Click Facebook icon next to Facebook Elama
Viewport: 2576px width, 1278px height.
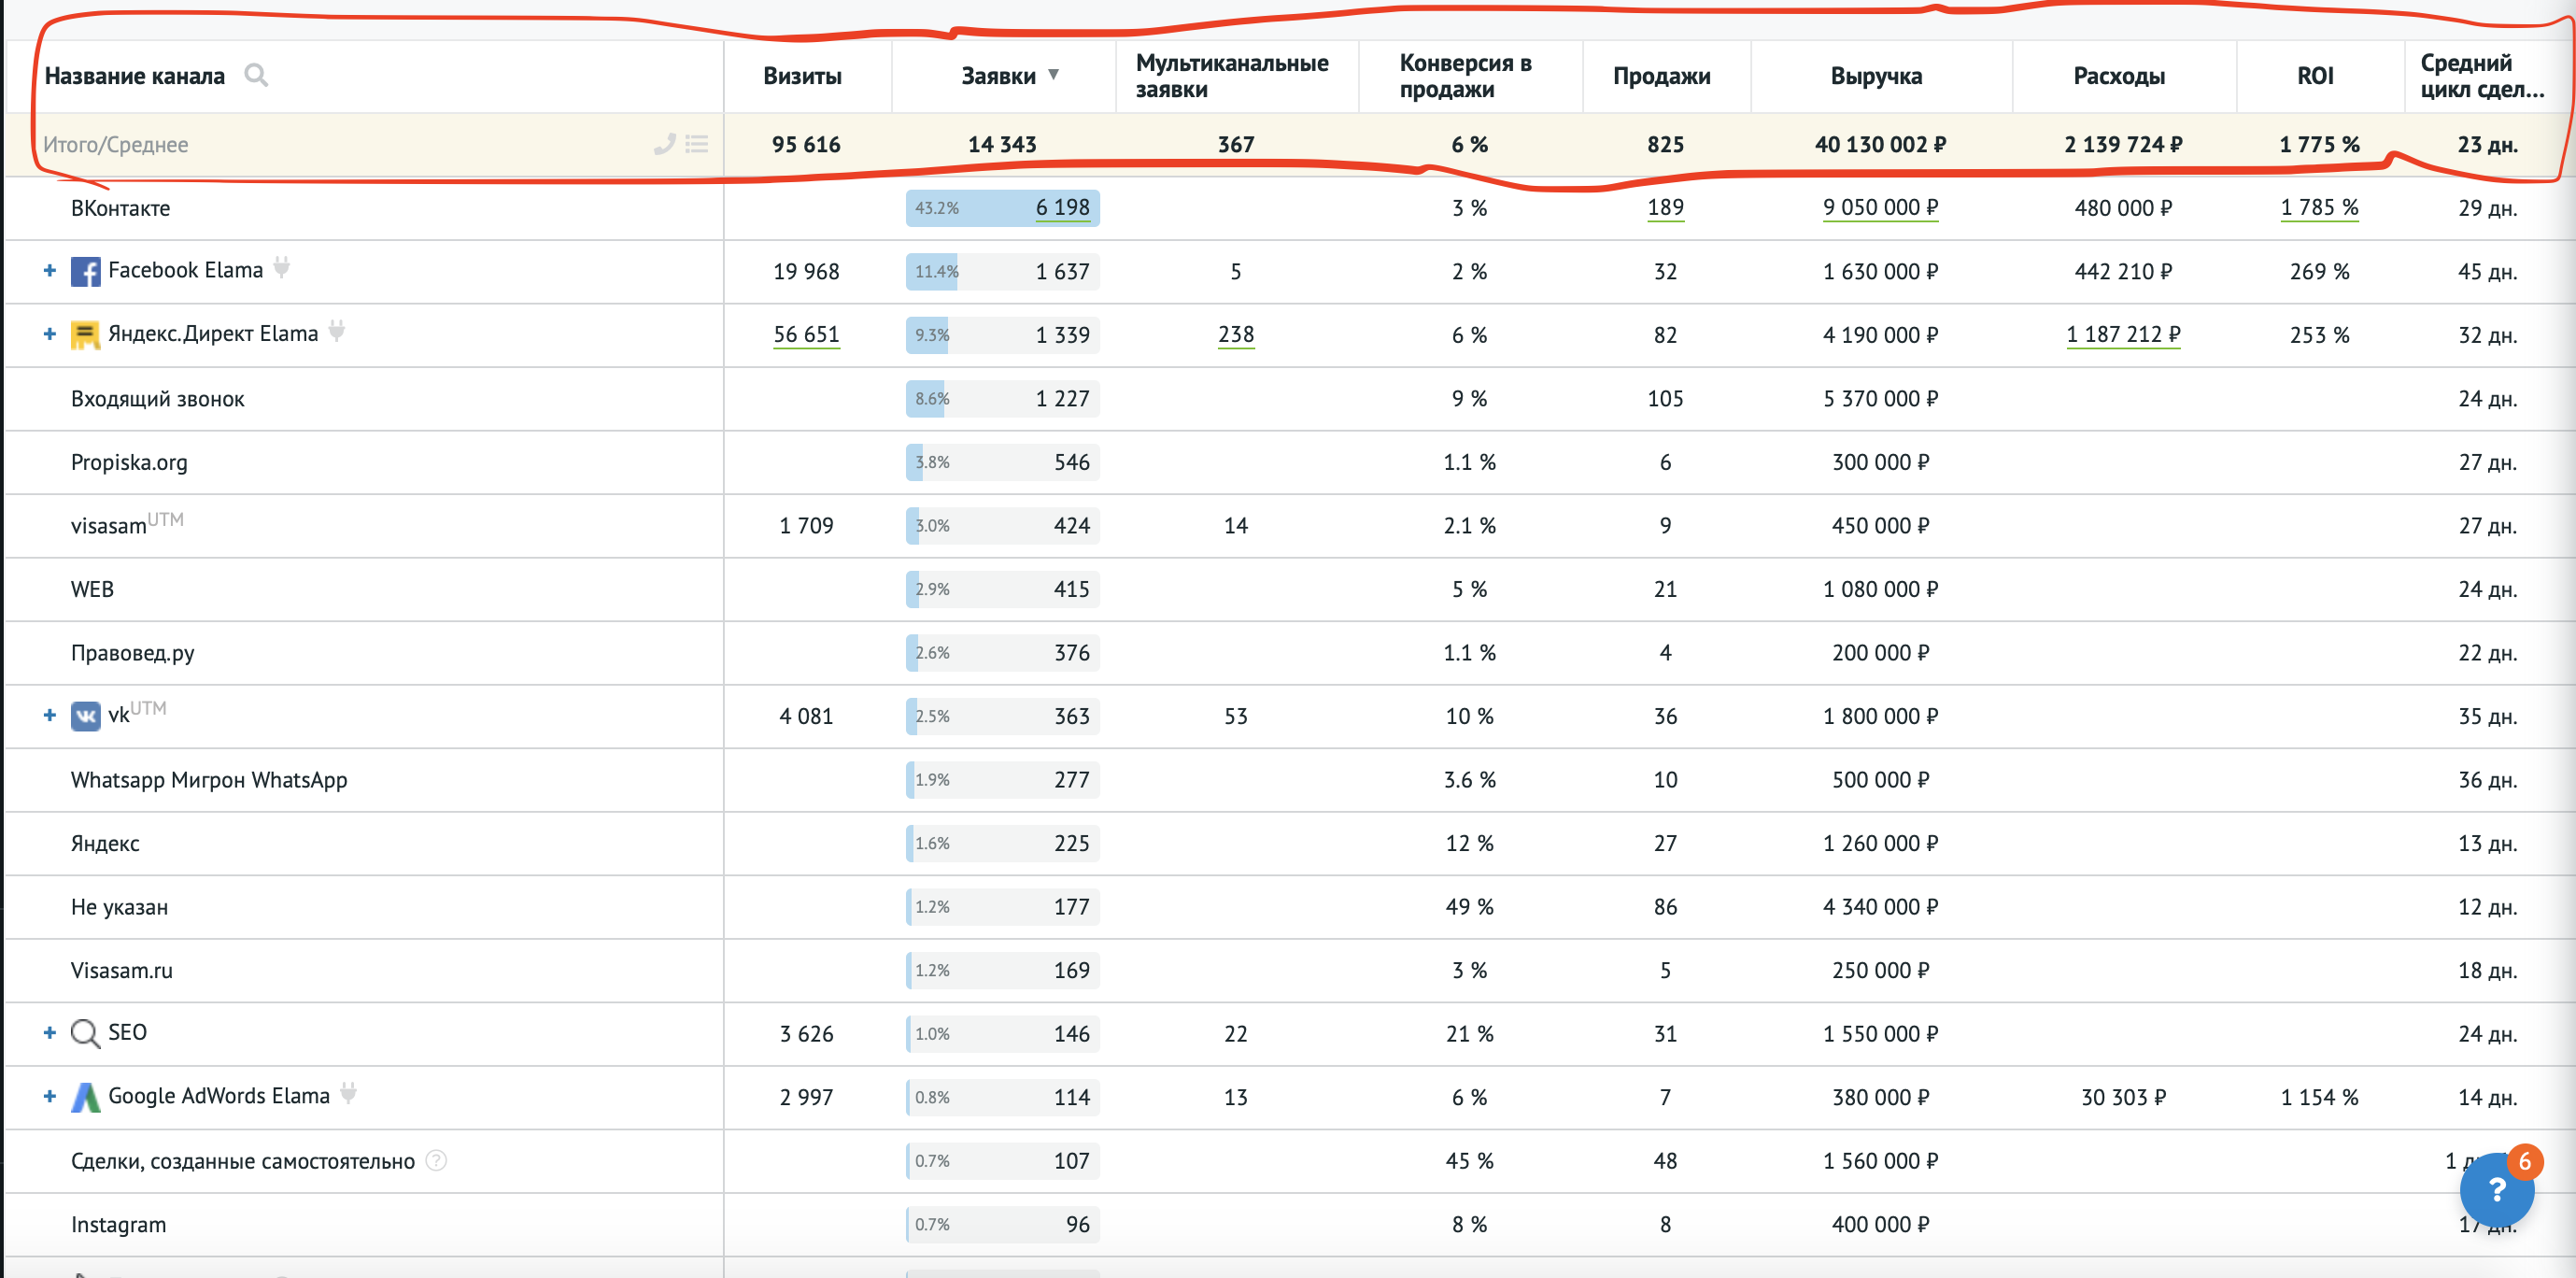click(x=85, y=271)
